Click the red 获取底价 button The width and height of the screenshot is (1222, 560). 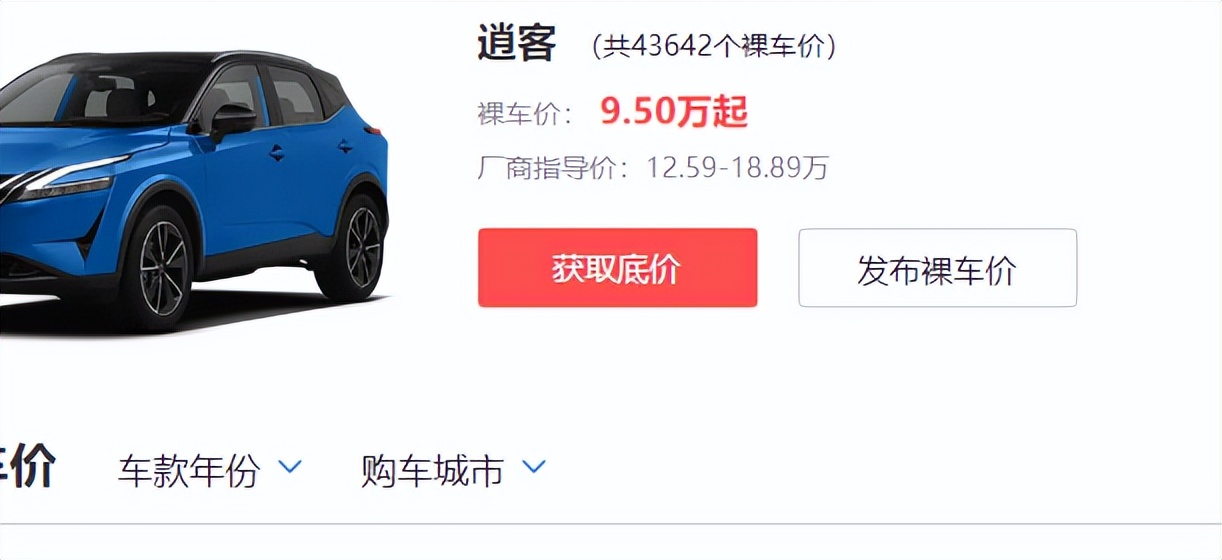617,268
